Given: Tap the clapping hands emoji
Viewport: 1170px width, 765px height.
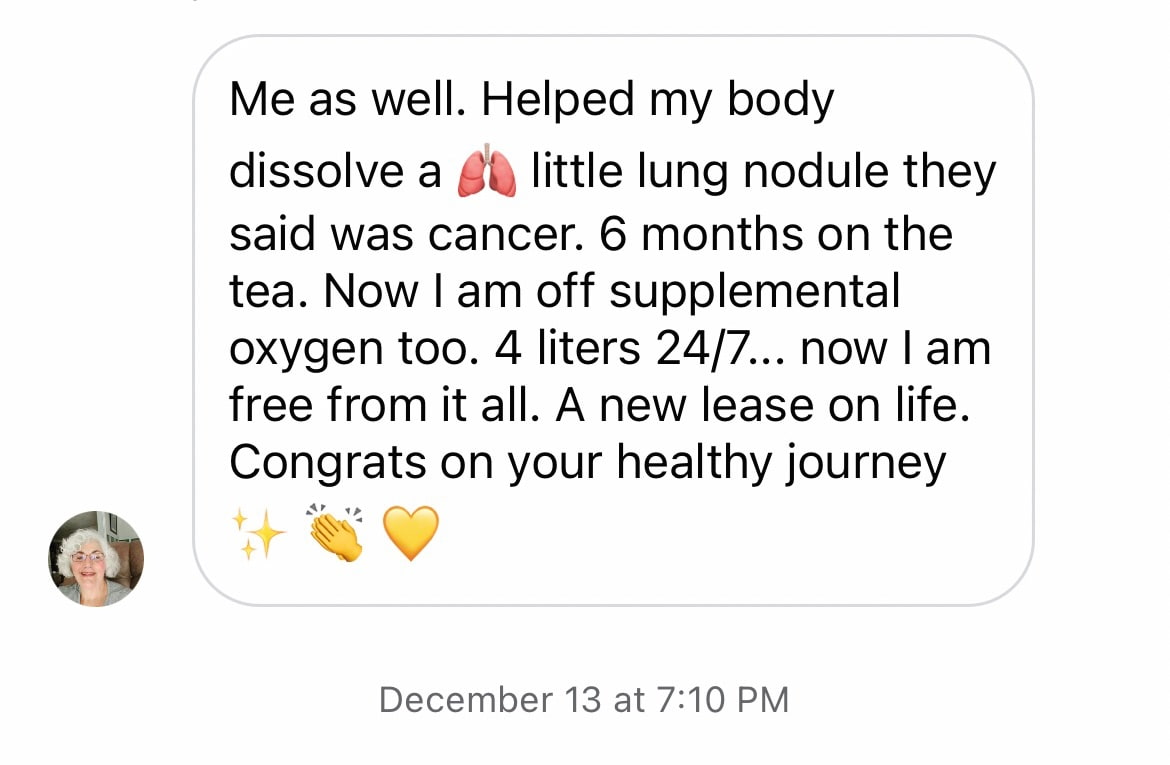Looking at the screenshot, I should click(x=336, y=531).
